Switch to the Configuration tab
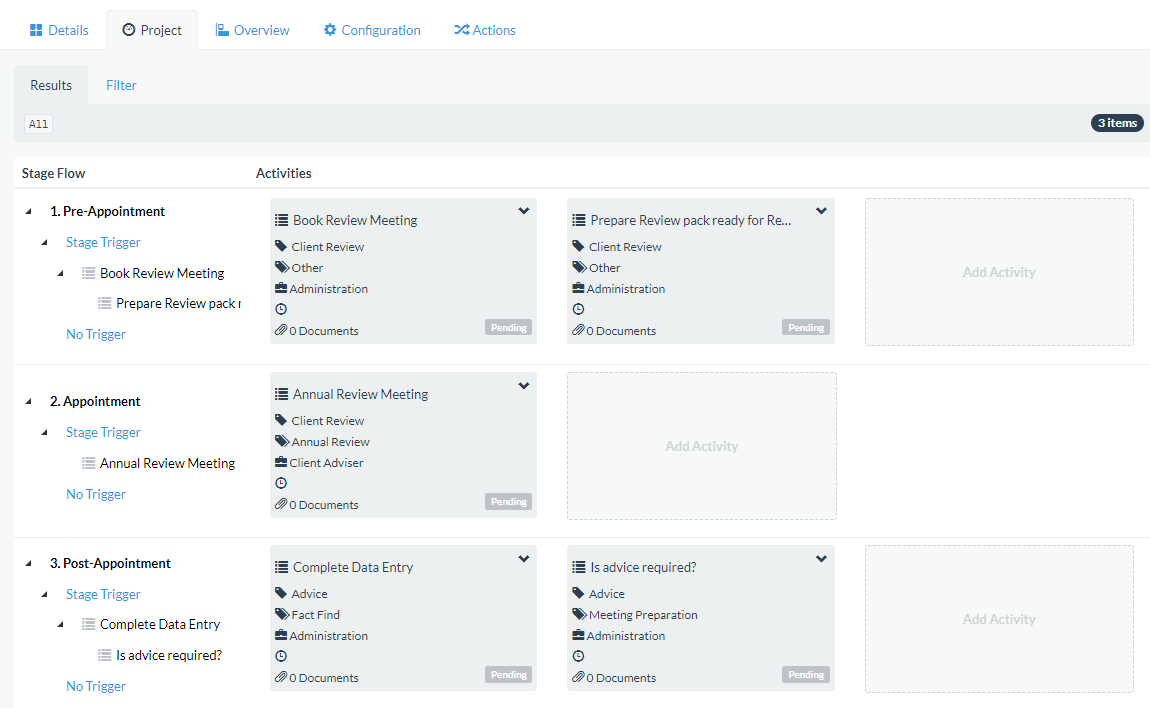Screen dimensions: 1150x708 click(371, 30)
